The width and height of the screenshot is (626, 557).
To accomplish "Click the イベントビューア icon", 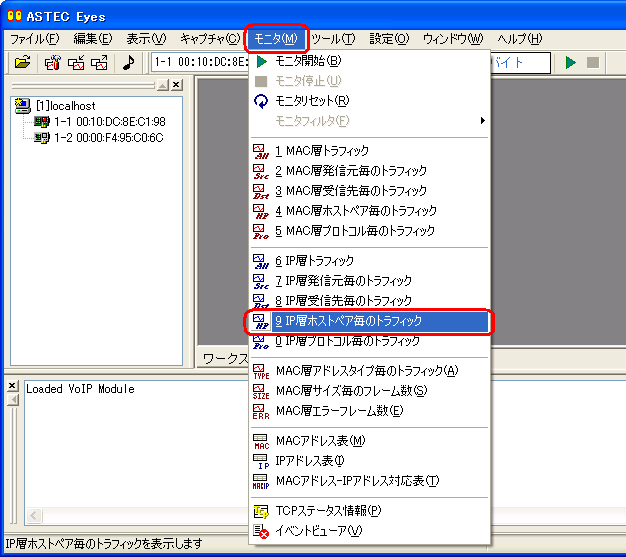I will click(261, 531).
